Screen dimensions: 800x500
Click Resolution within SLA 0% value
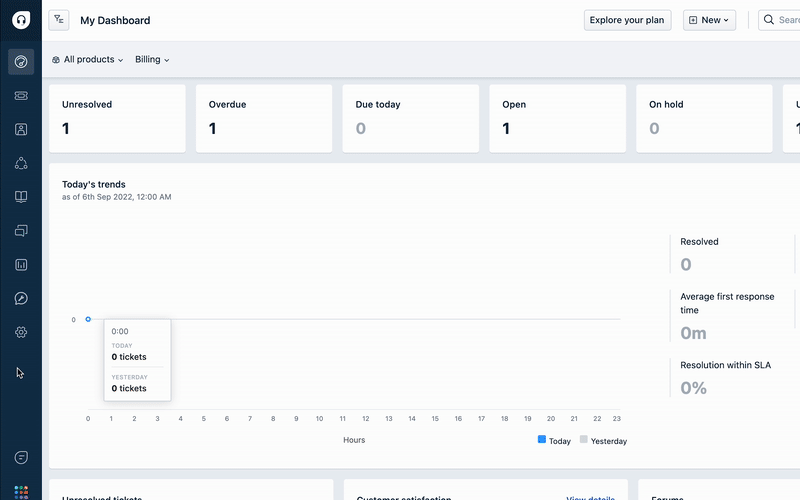tap(693, 388)
